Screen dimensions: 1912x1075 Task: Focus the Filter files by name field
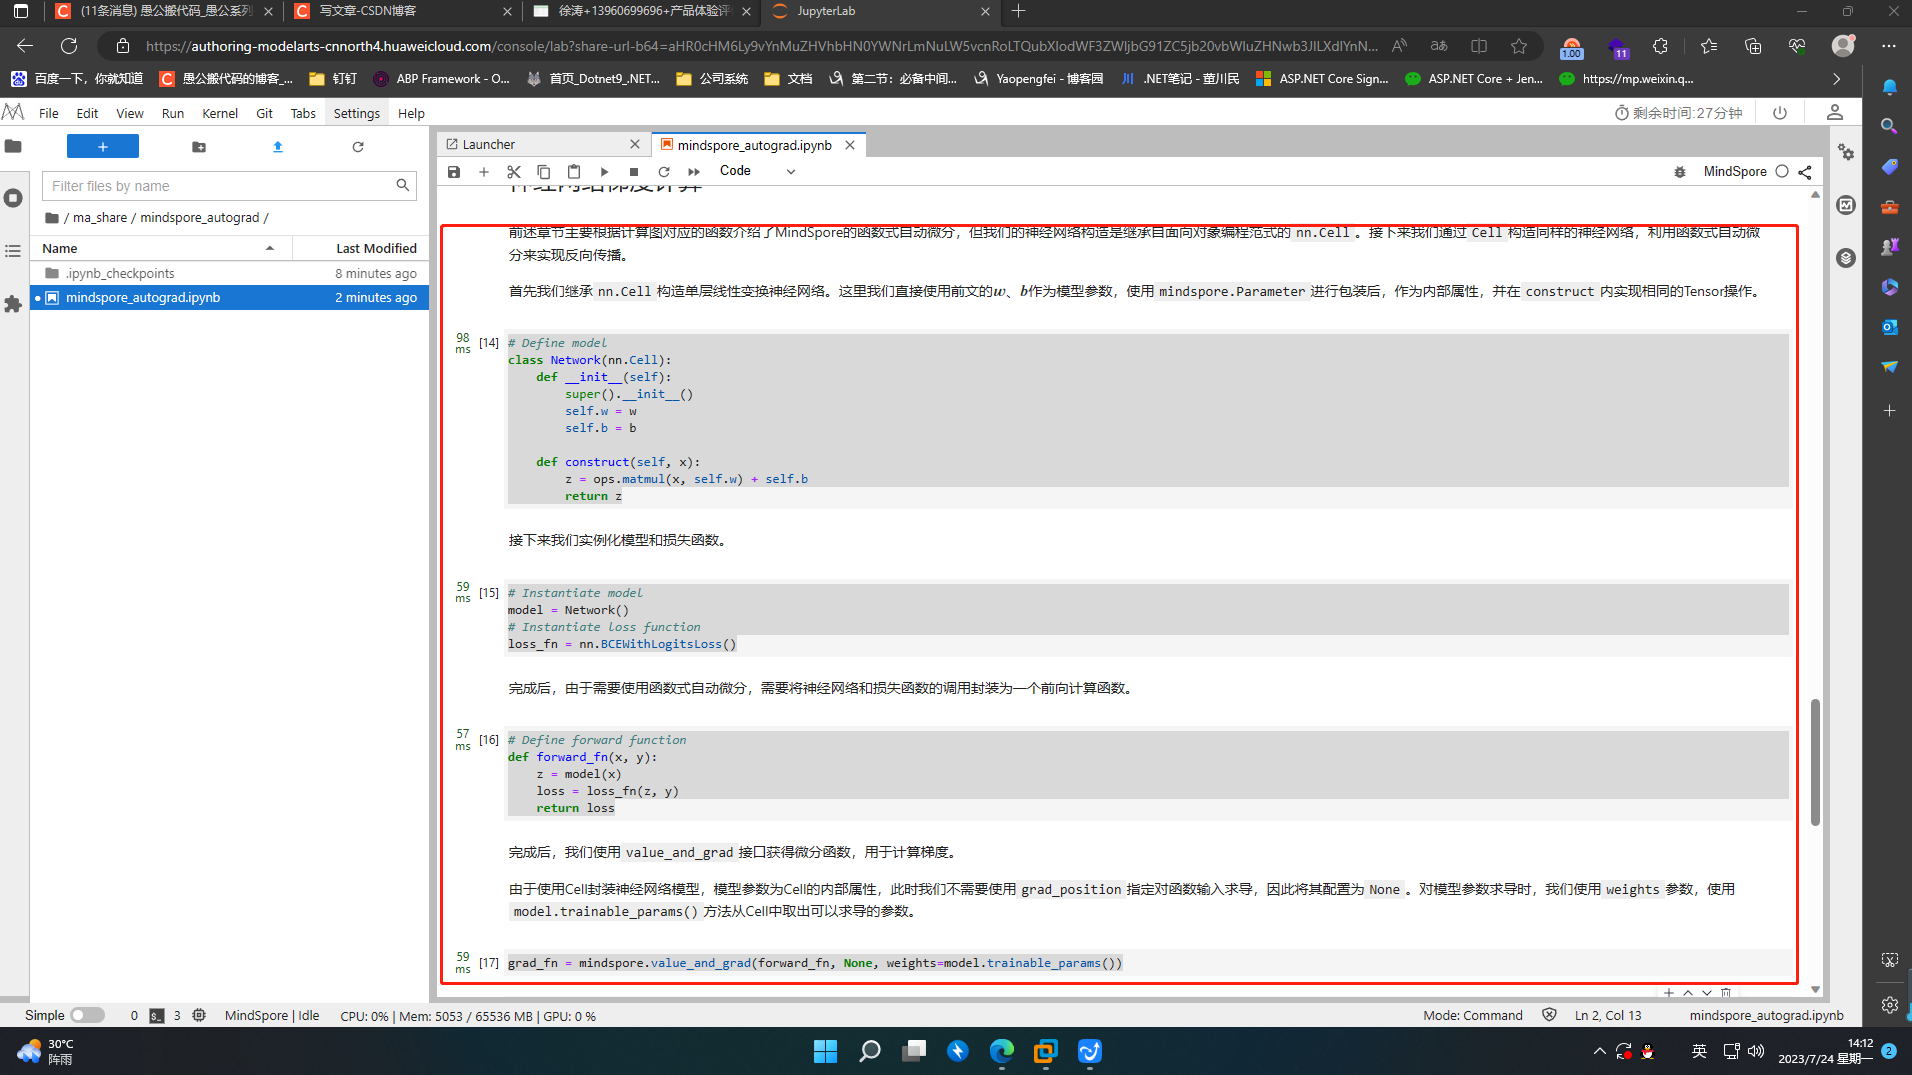[x=229, y=186]
